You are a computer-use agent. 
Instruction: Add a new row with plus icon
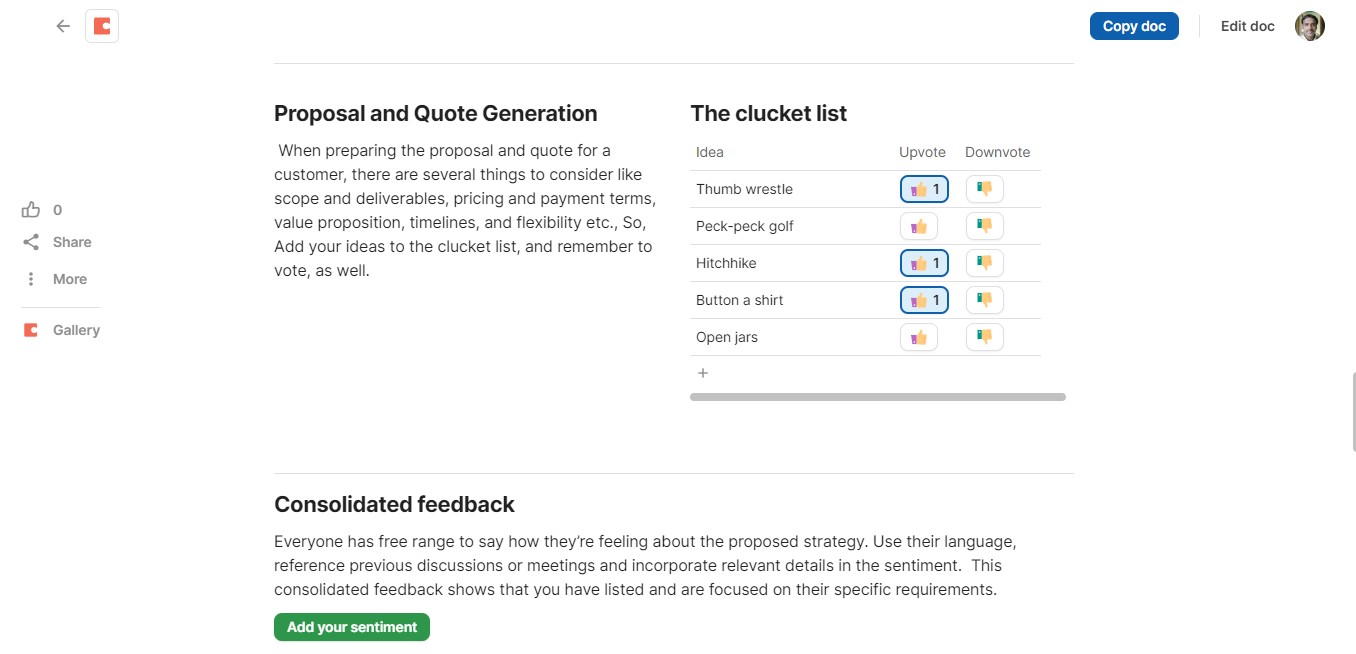tap(703, 373)
